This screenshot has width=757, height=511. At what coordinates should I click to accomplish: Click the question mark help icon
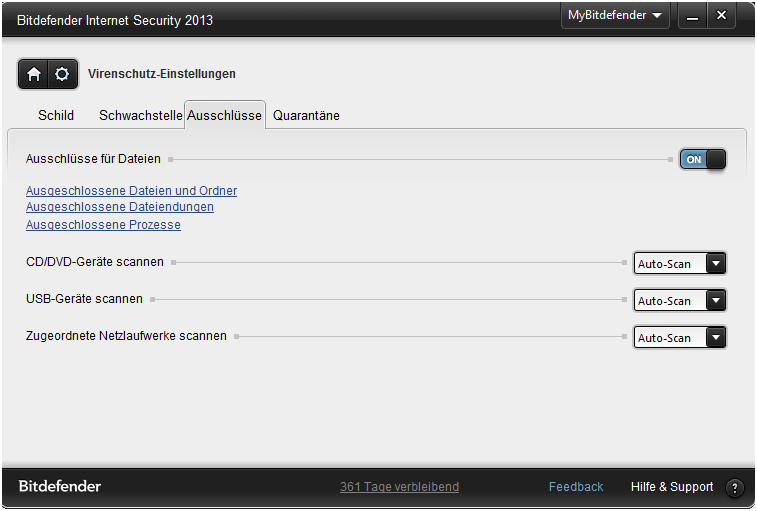pyautogui.click(x=735, y=487)
